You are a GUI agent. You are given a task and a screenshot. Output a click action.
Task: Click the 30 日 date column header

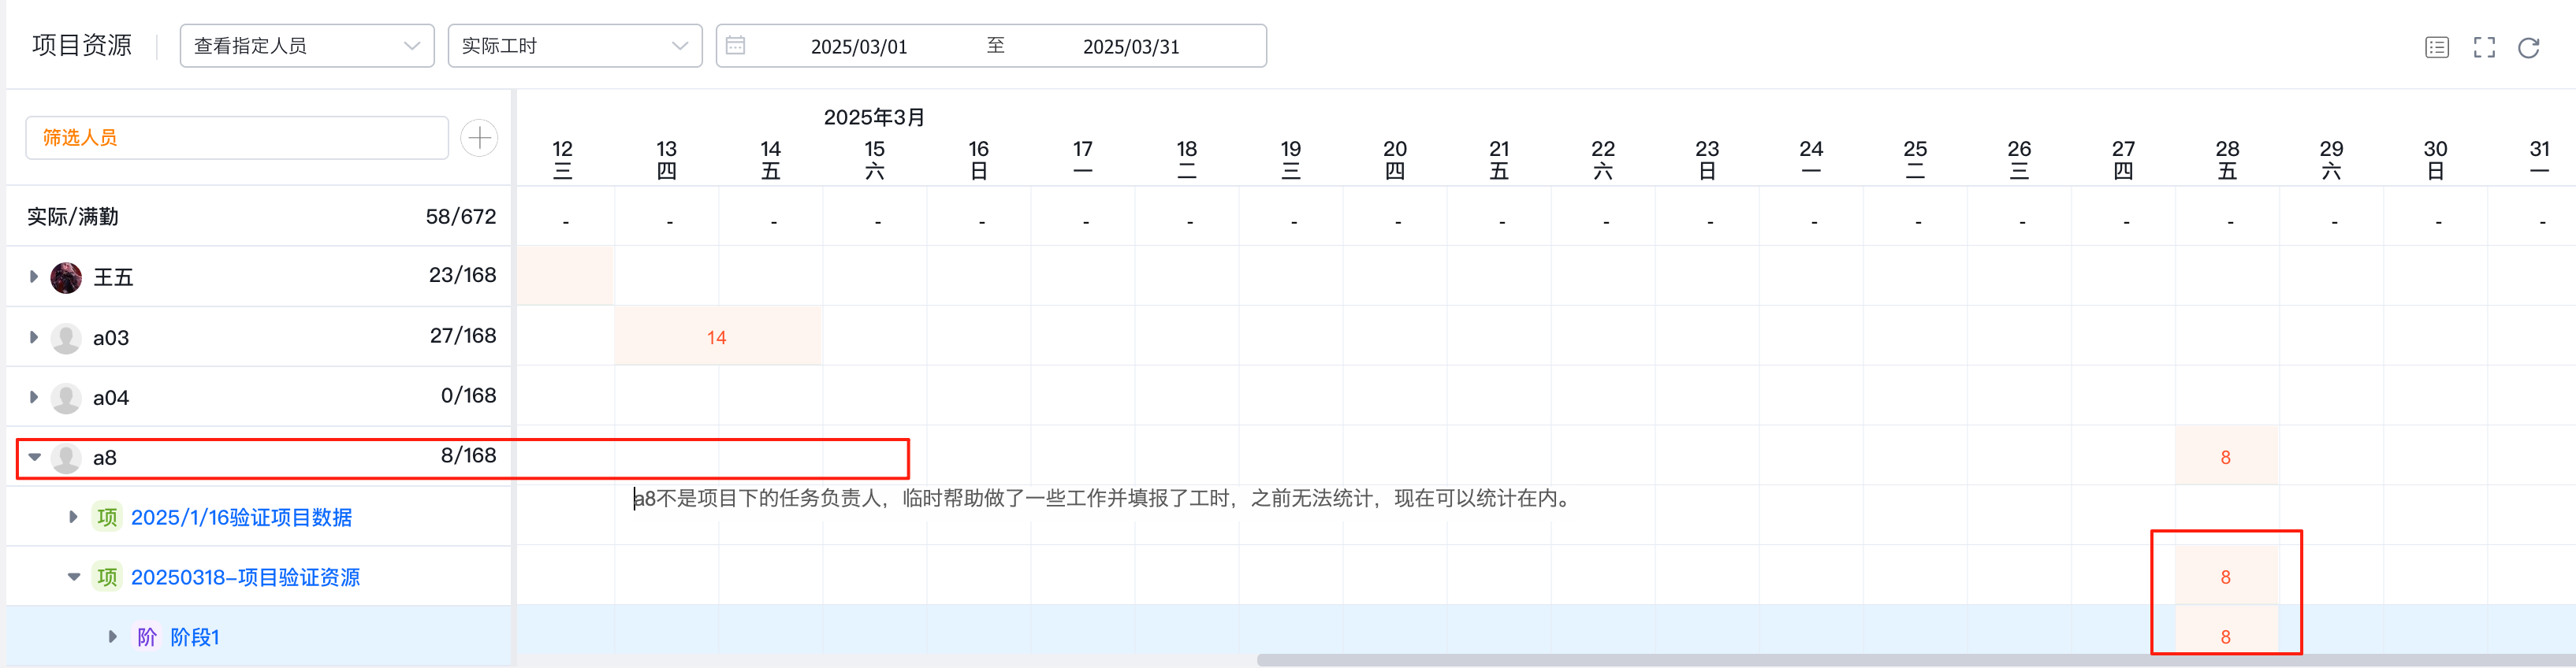pos(2435,159)
